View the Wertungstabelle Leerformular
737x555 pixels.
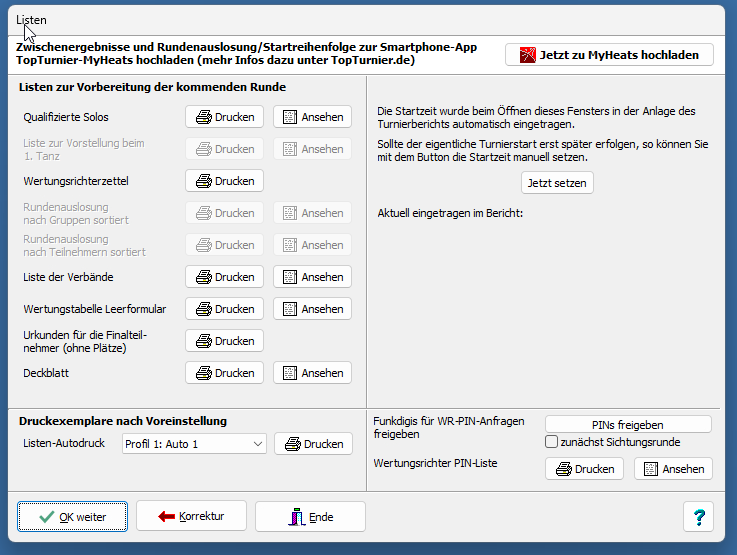pyautogui.click(x=312, y=309)
